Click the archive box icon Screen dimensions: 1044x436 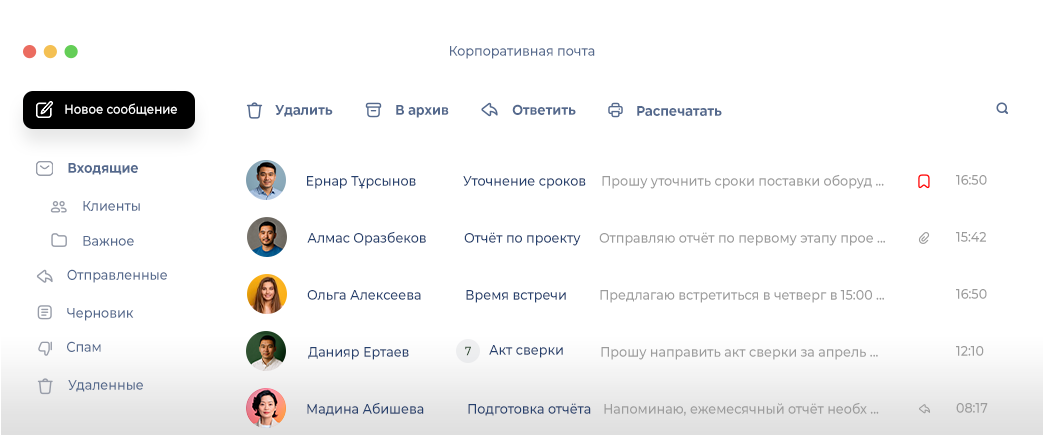pyautogui.click(x=374, y=110)
